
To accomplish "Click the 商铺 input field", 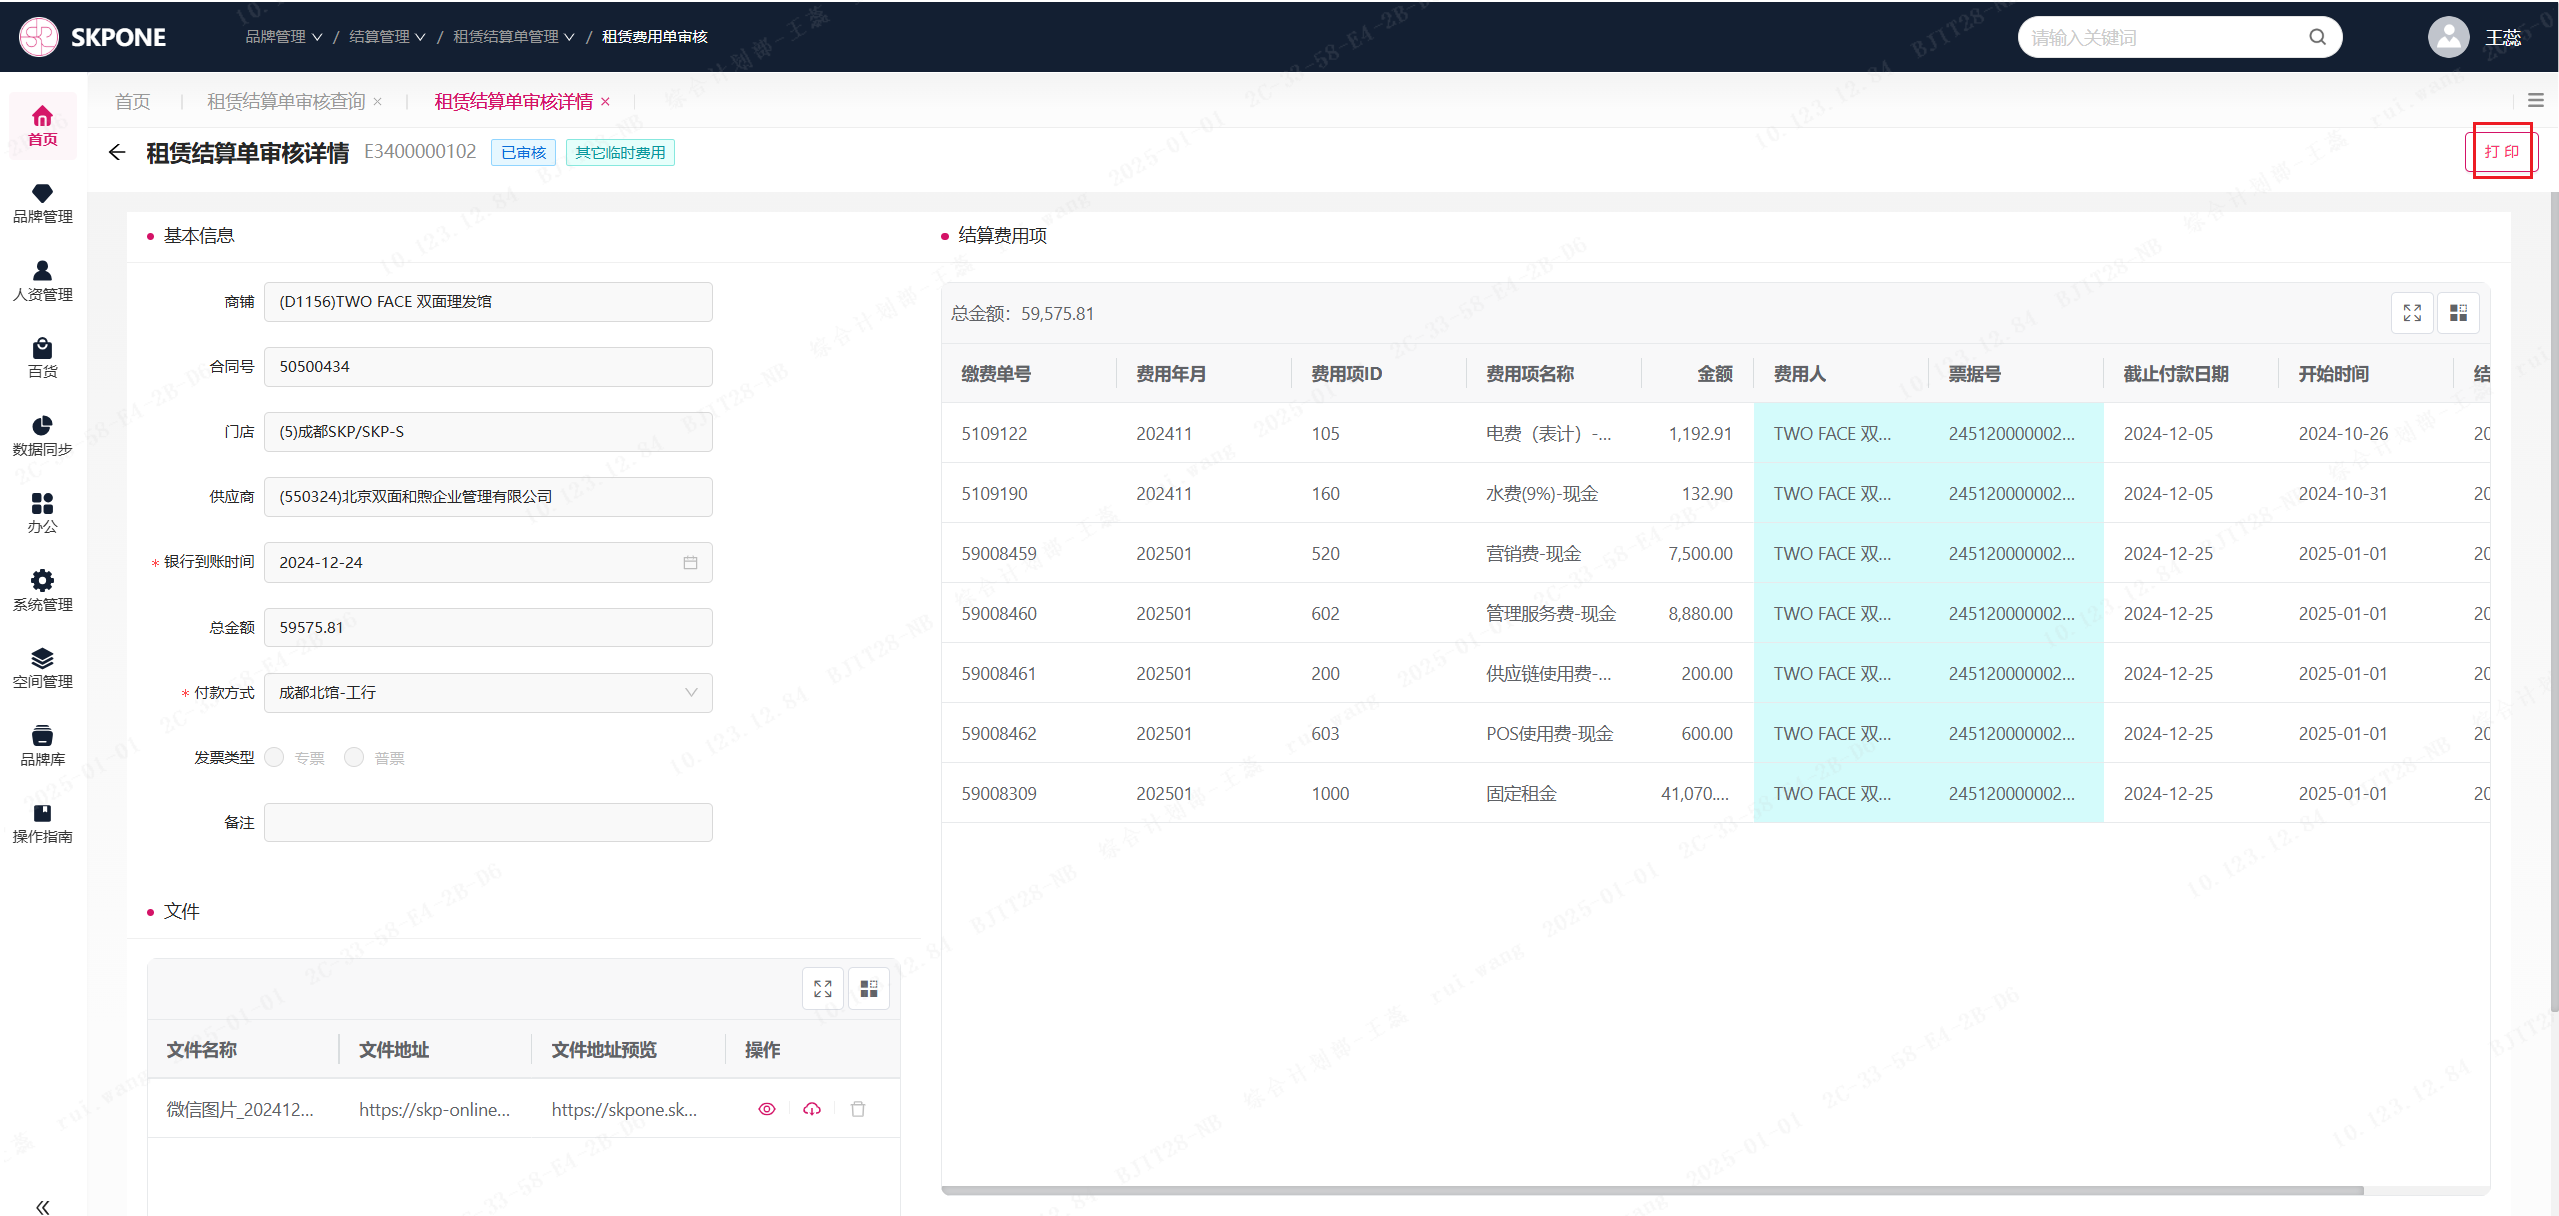I will pos(488,302).
